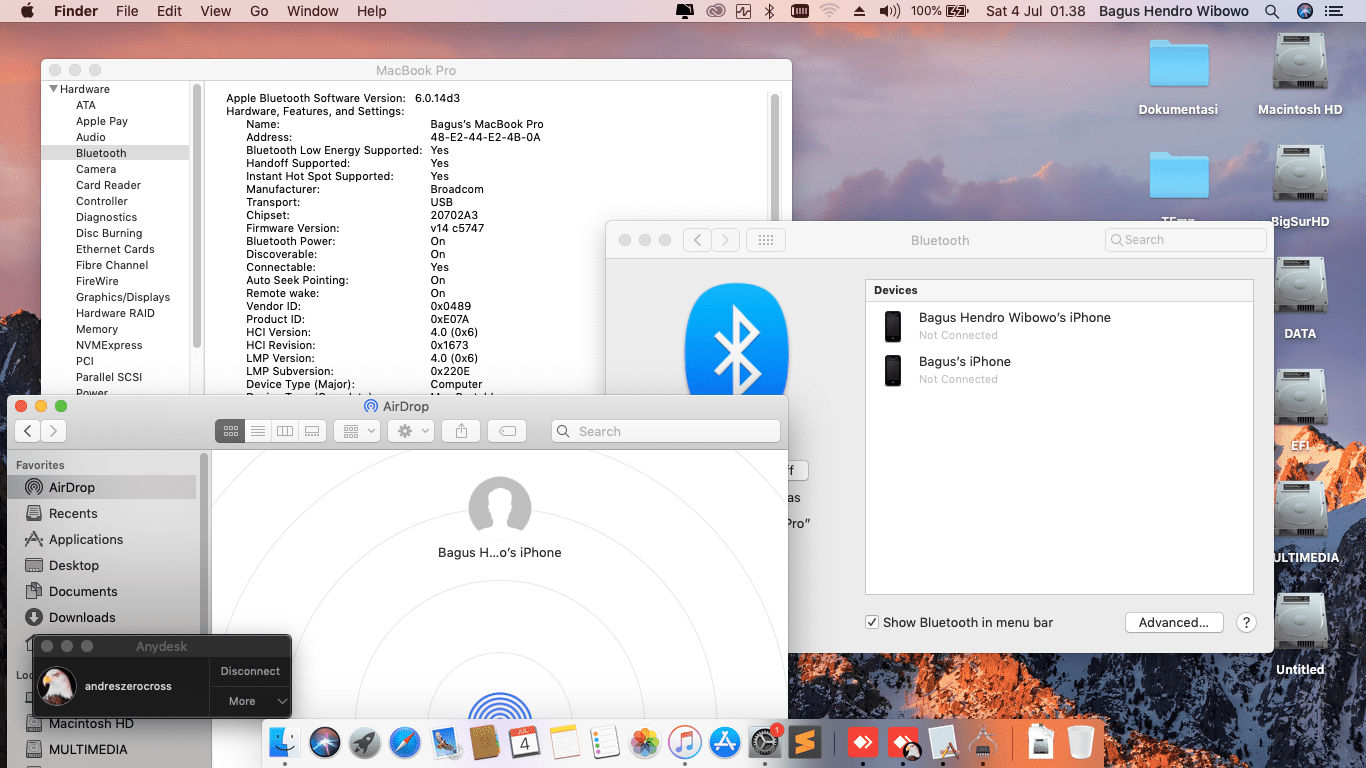This screenshot has height=768, width=1366.
Task: Open Safari from the Dock
Action: click(x=405, y=742)
